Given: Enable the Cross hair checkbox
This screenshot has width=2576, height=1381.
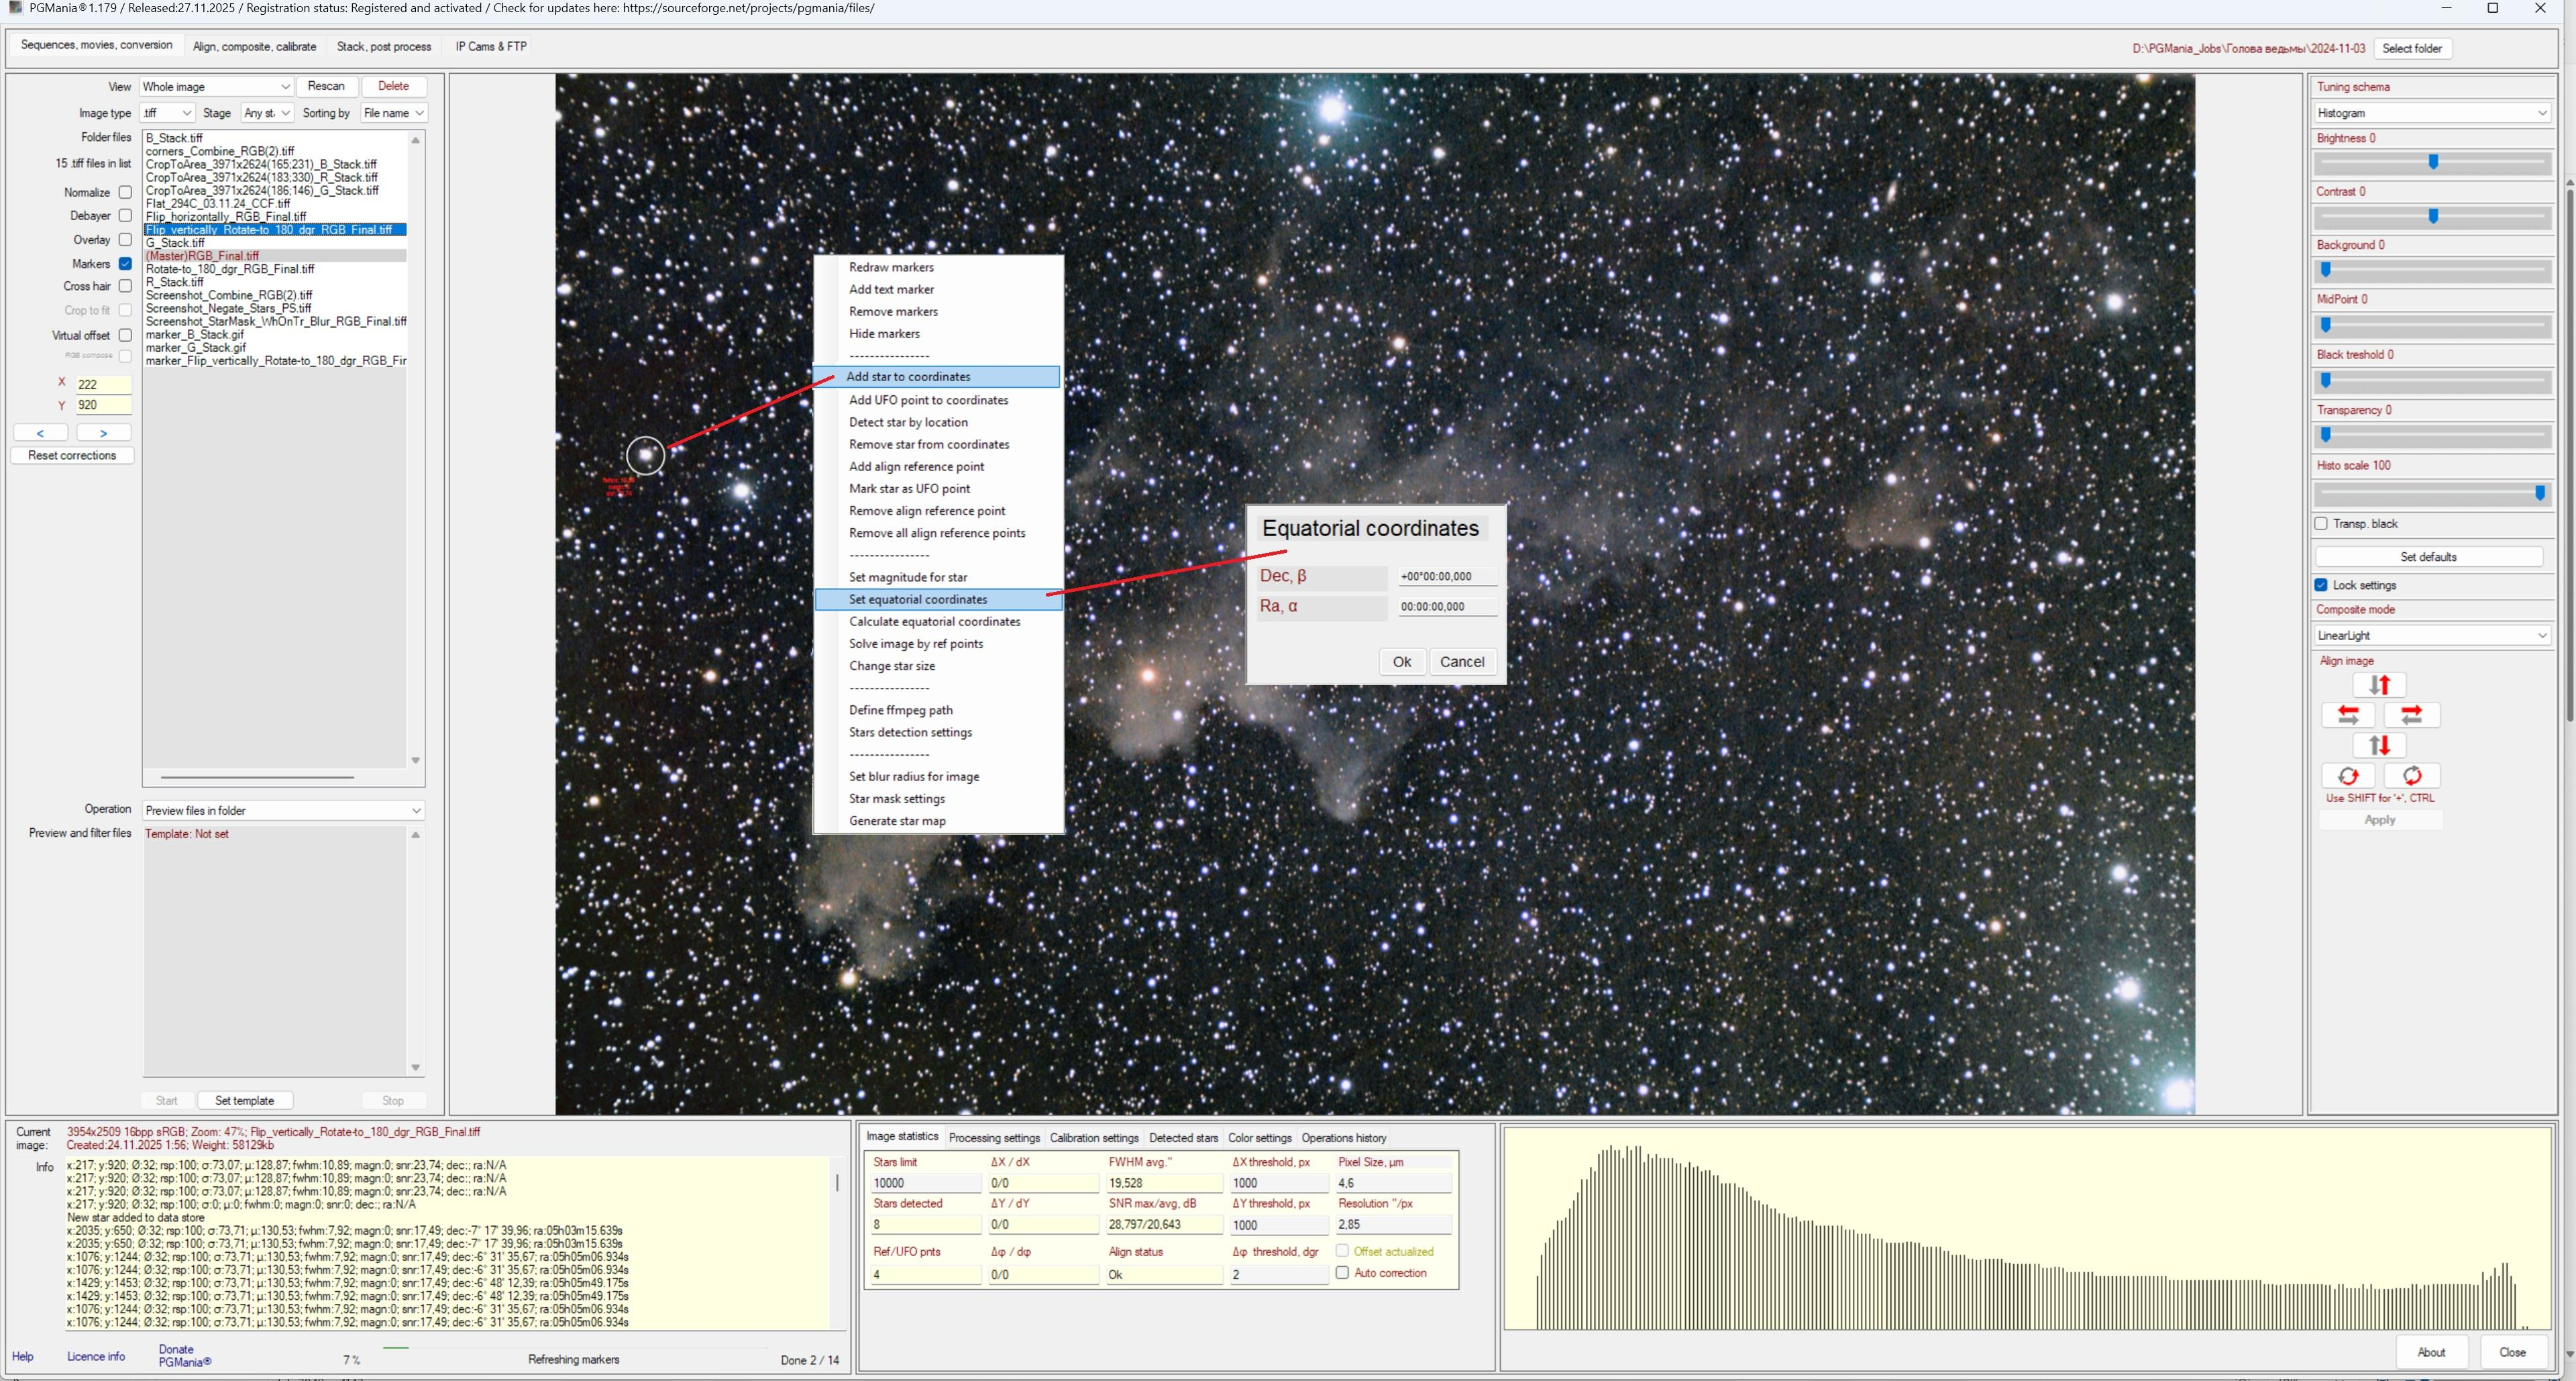Looking at the screenshot, I should pyautogui.click(x=125, y=287).
